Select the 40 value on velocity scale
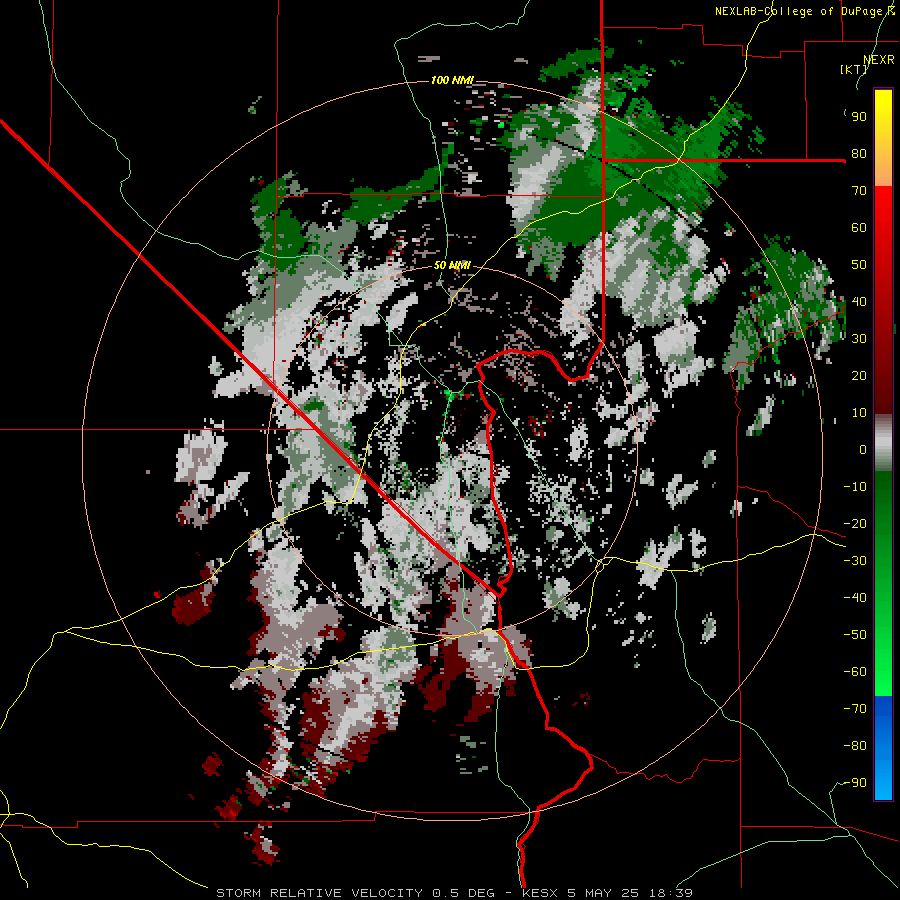The image size is (900, 900). pyautogui.click(x=859, y=301)
